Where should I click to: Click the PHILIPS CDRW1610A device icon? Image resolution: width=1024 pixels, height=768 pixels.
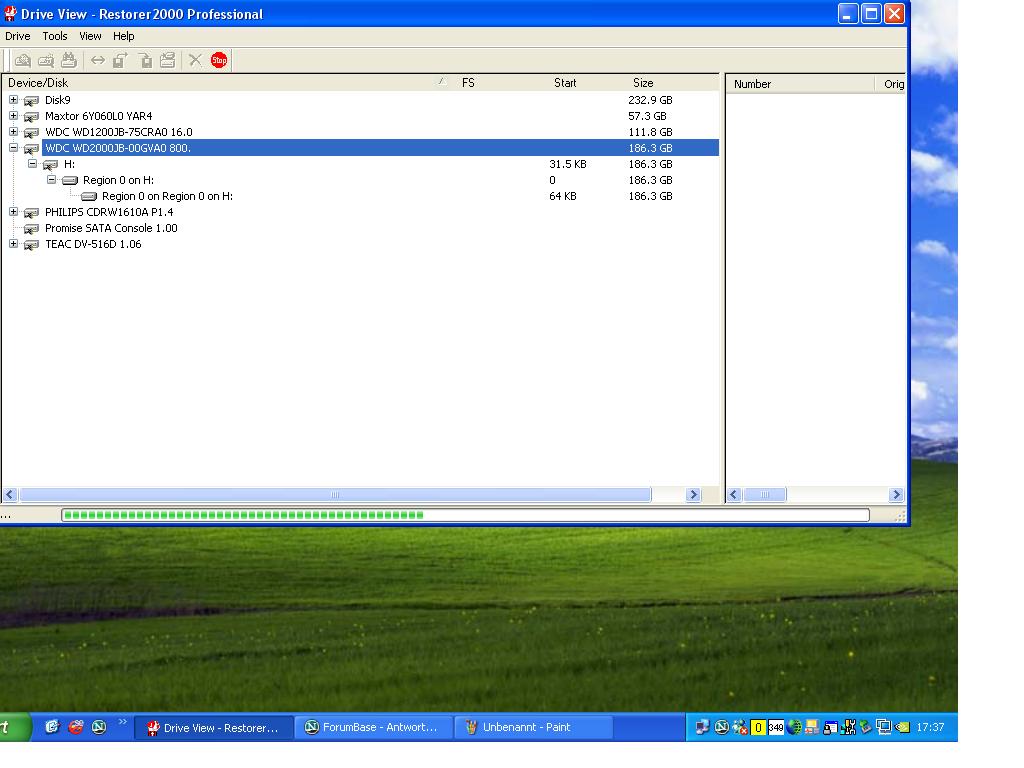[x=31, y=213]
